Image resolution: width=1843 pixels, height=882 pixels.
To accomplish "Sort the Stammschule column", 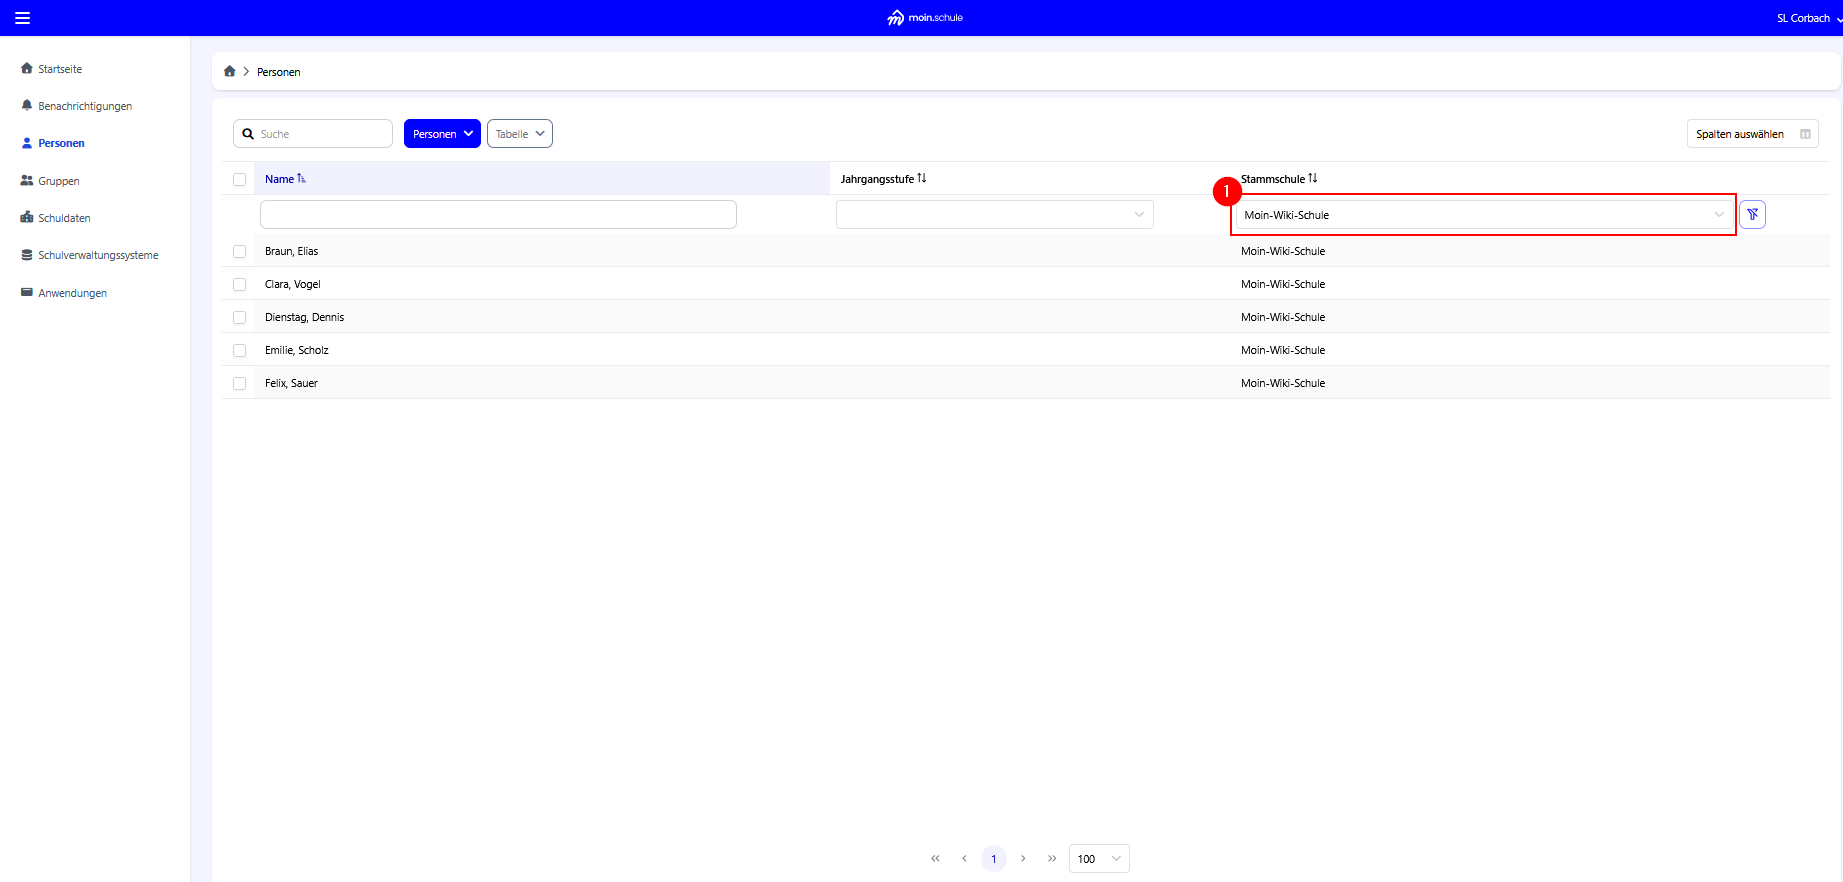I will coord(1313,179).
